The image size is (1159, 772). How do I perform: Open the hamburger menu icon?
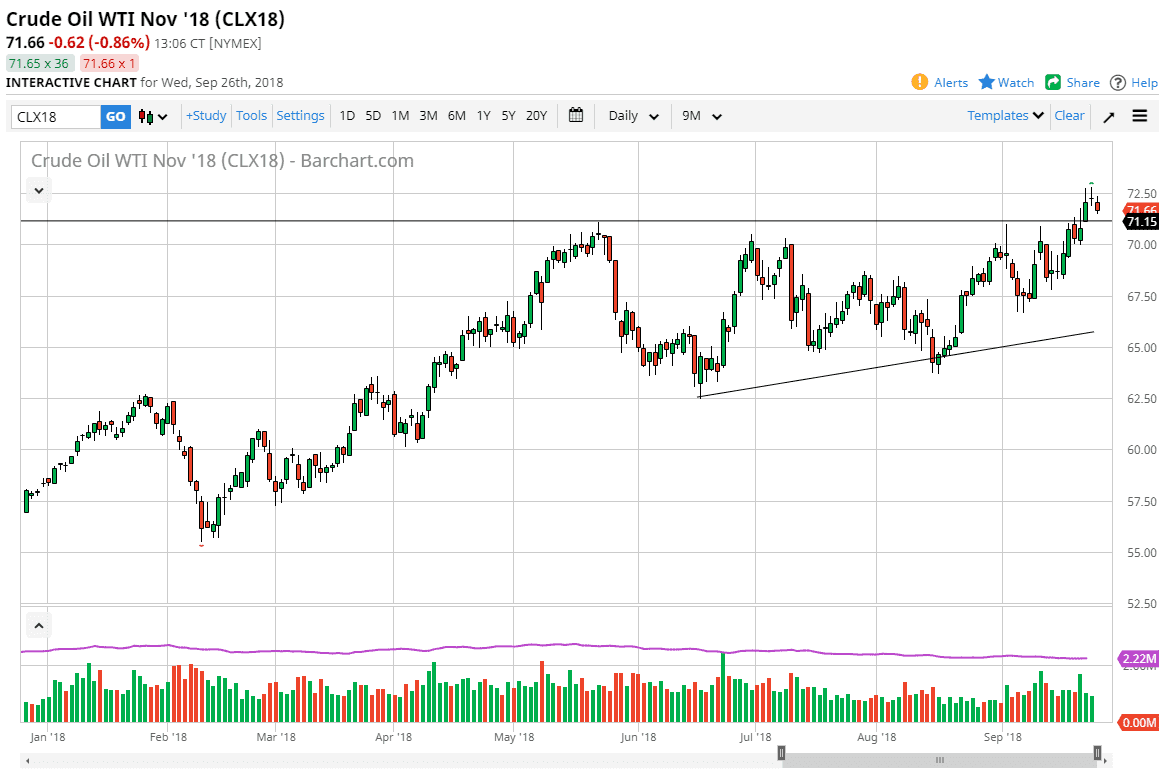1139,116
